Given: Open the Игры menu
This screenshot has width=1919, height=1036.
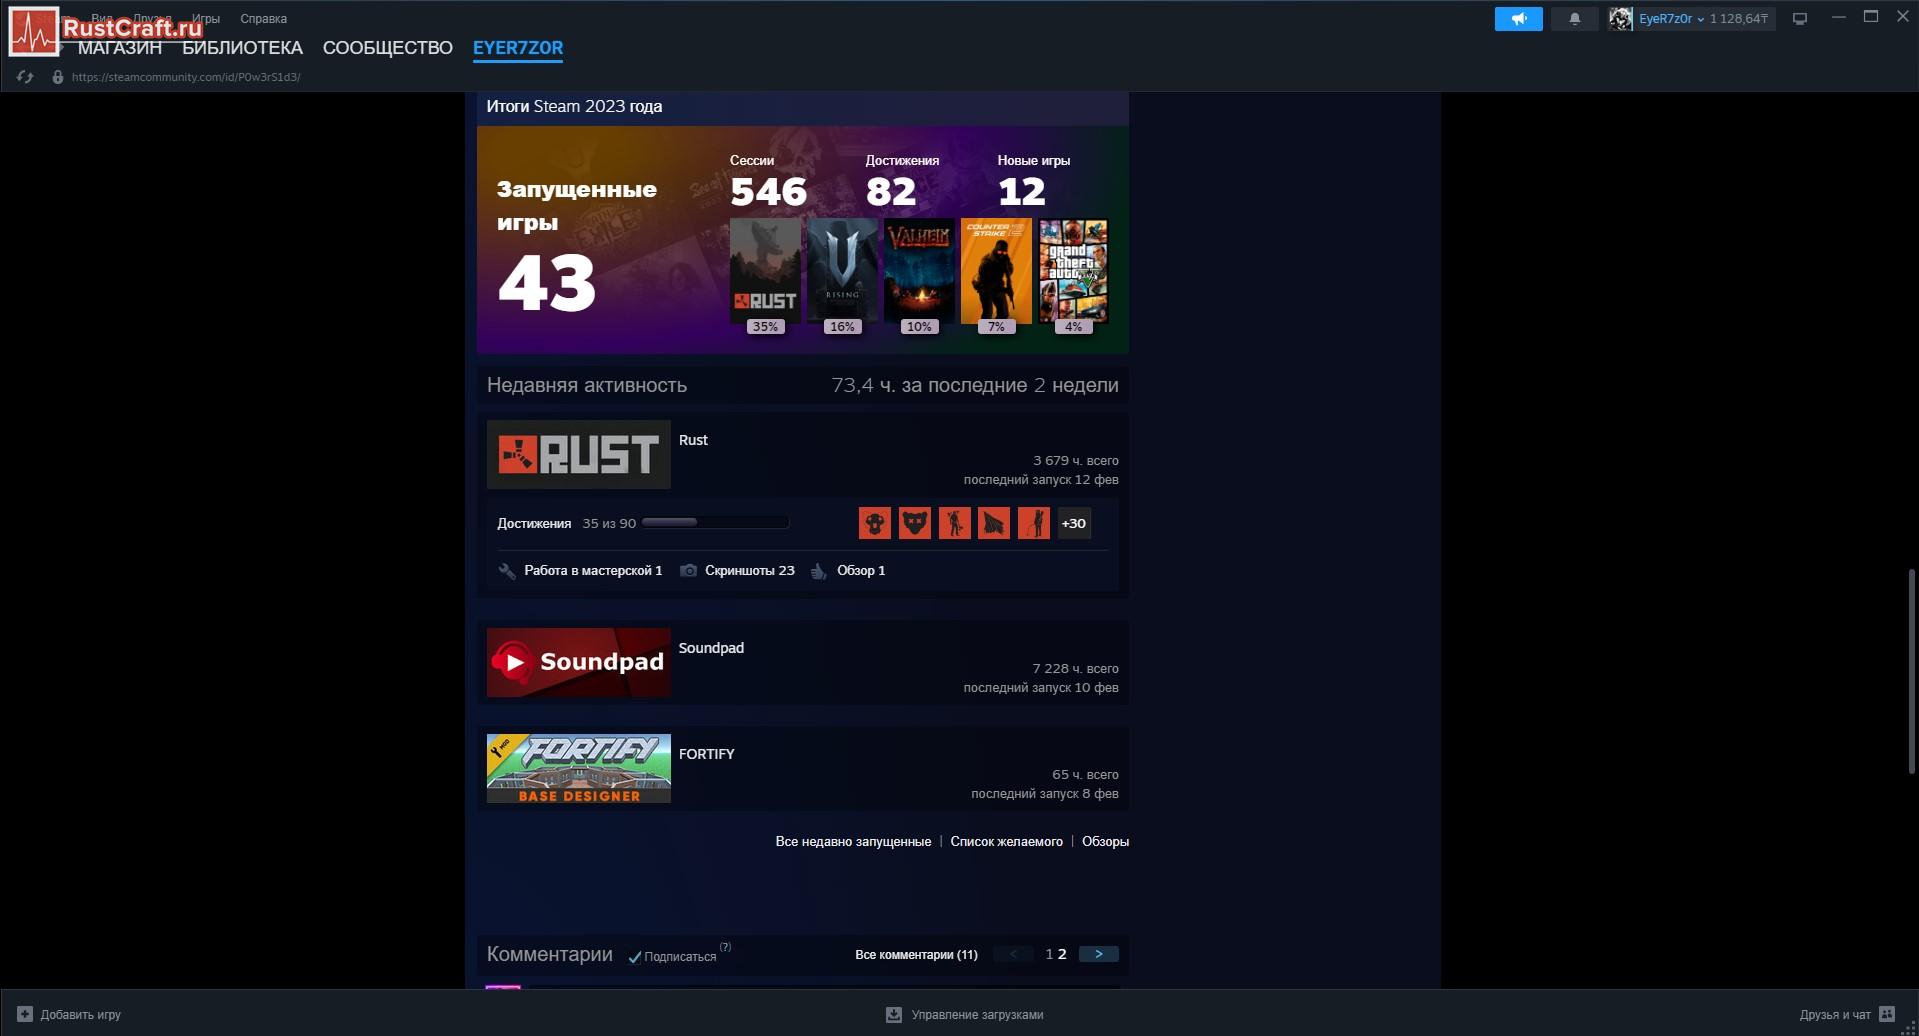Looking at the screenshot, I should pyautogui.click(x=205, y=19).
